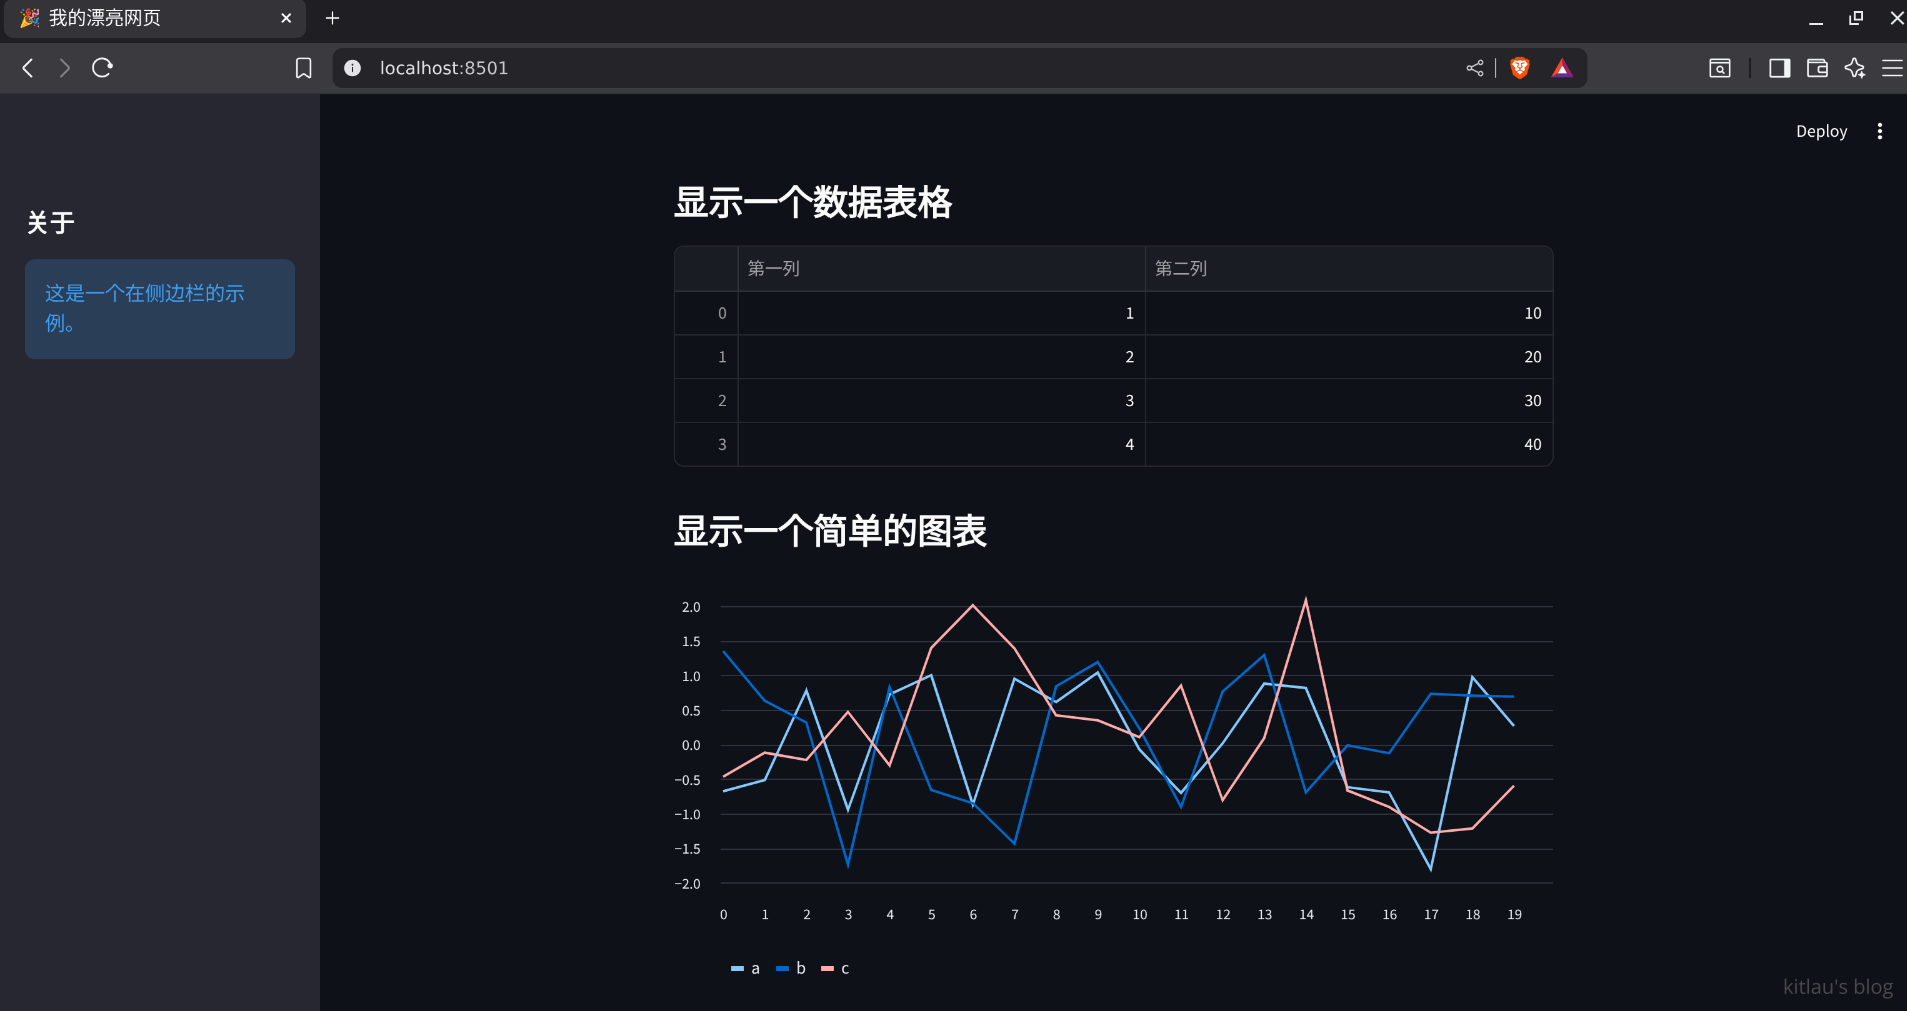This screenshot has height=1011, width=1907.
Task: Share this page via share icon
Action: [1474, 68]
